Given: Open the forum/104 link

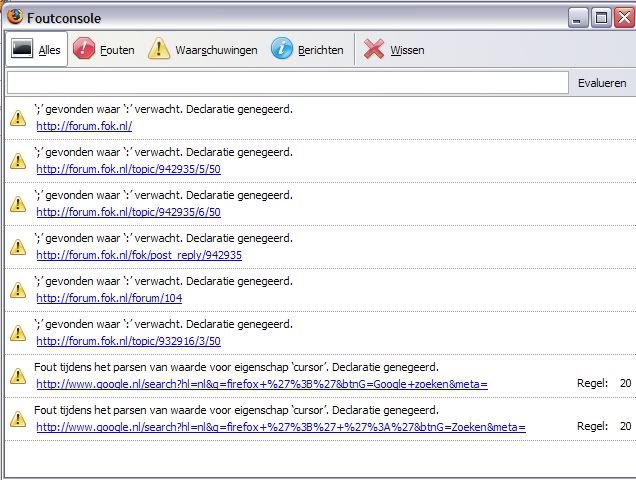Looking at the screenshot, I should (x=109, y=298).
